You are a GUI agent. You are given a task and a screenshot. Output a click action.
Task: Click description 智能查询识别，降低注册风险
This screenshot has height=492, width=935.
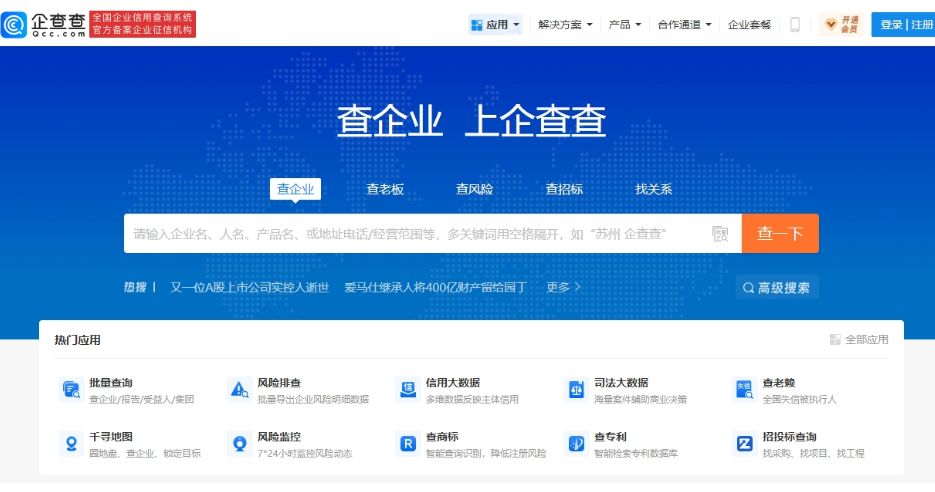pos(486,454)
